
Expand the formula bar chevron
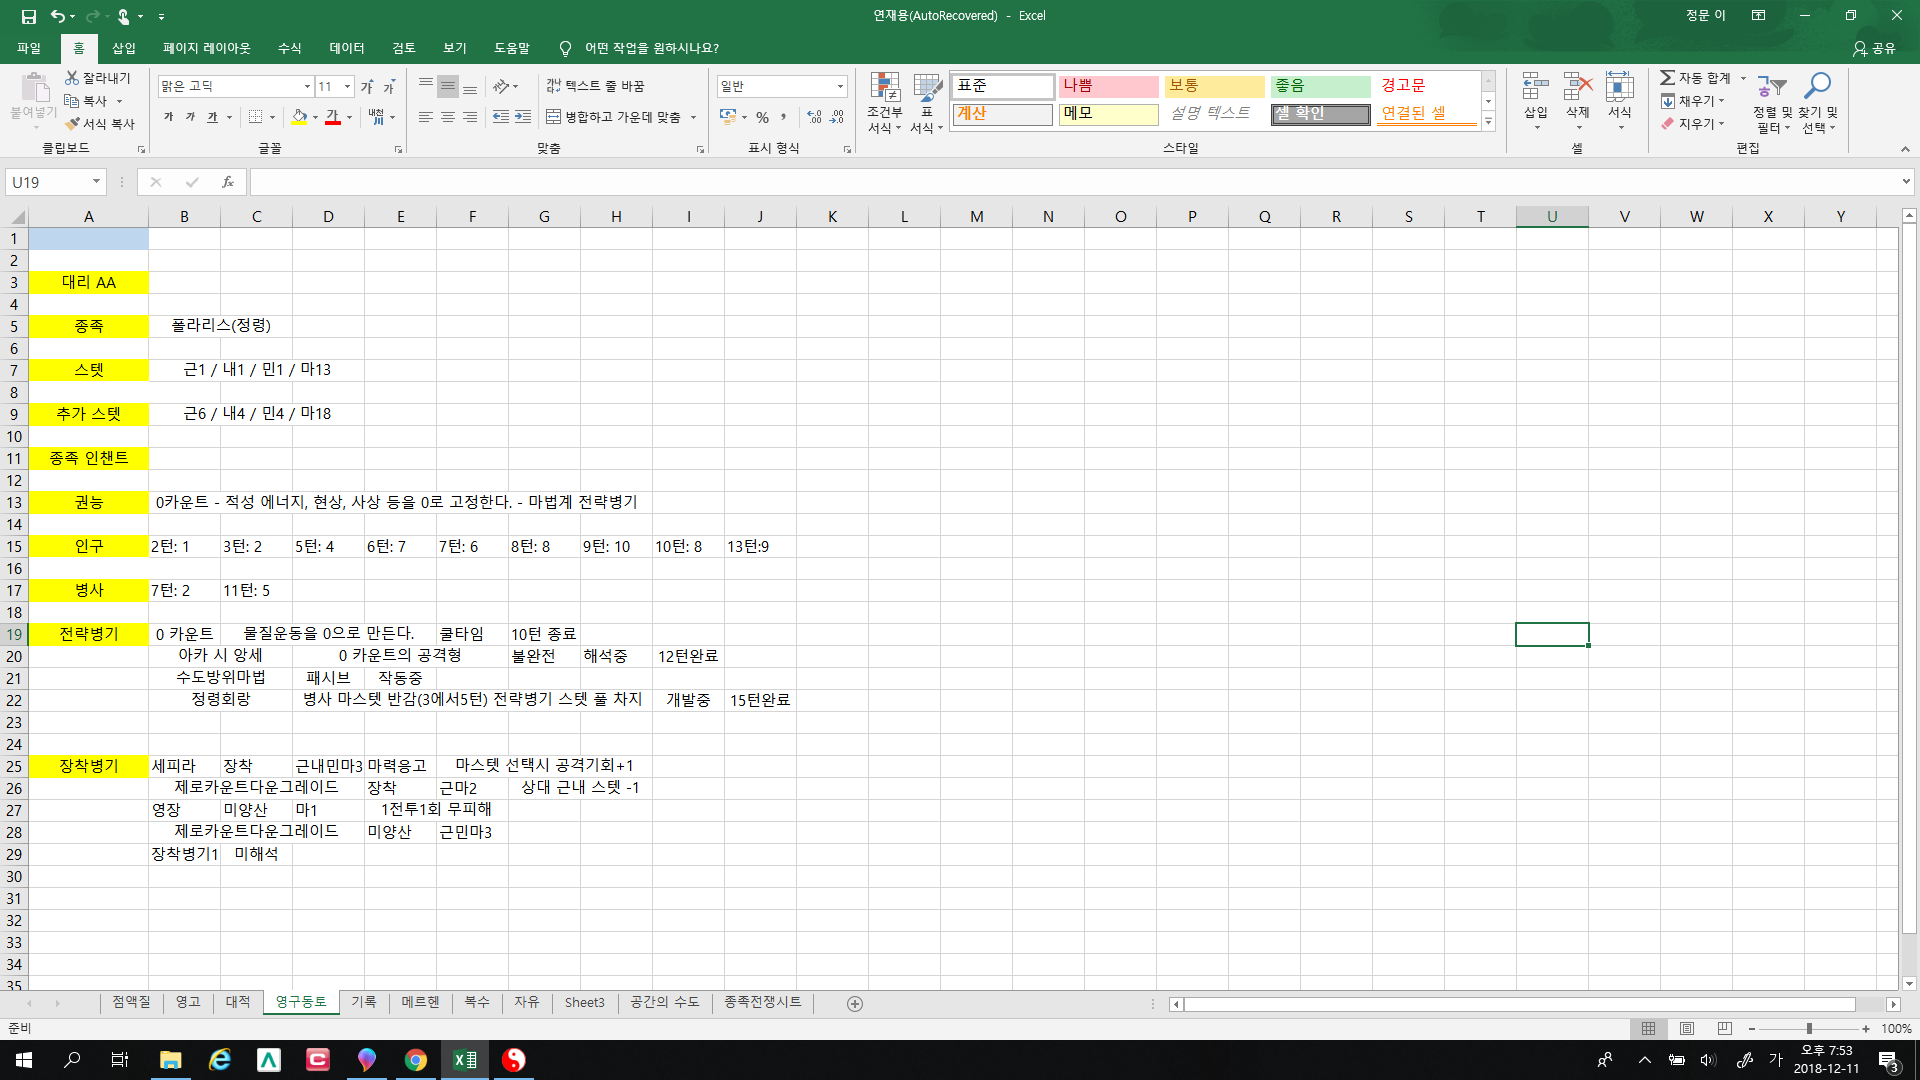click(1906, 182)
